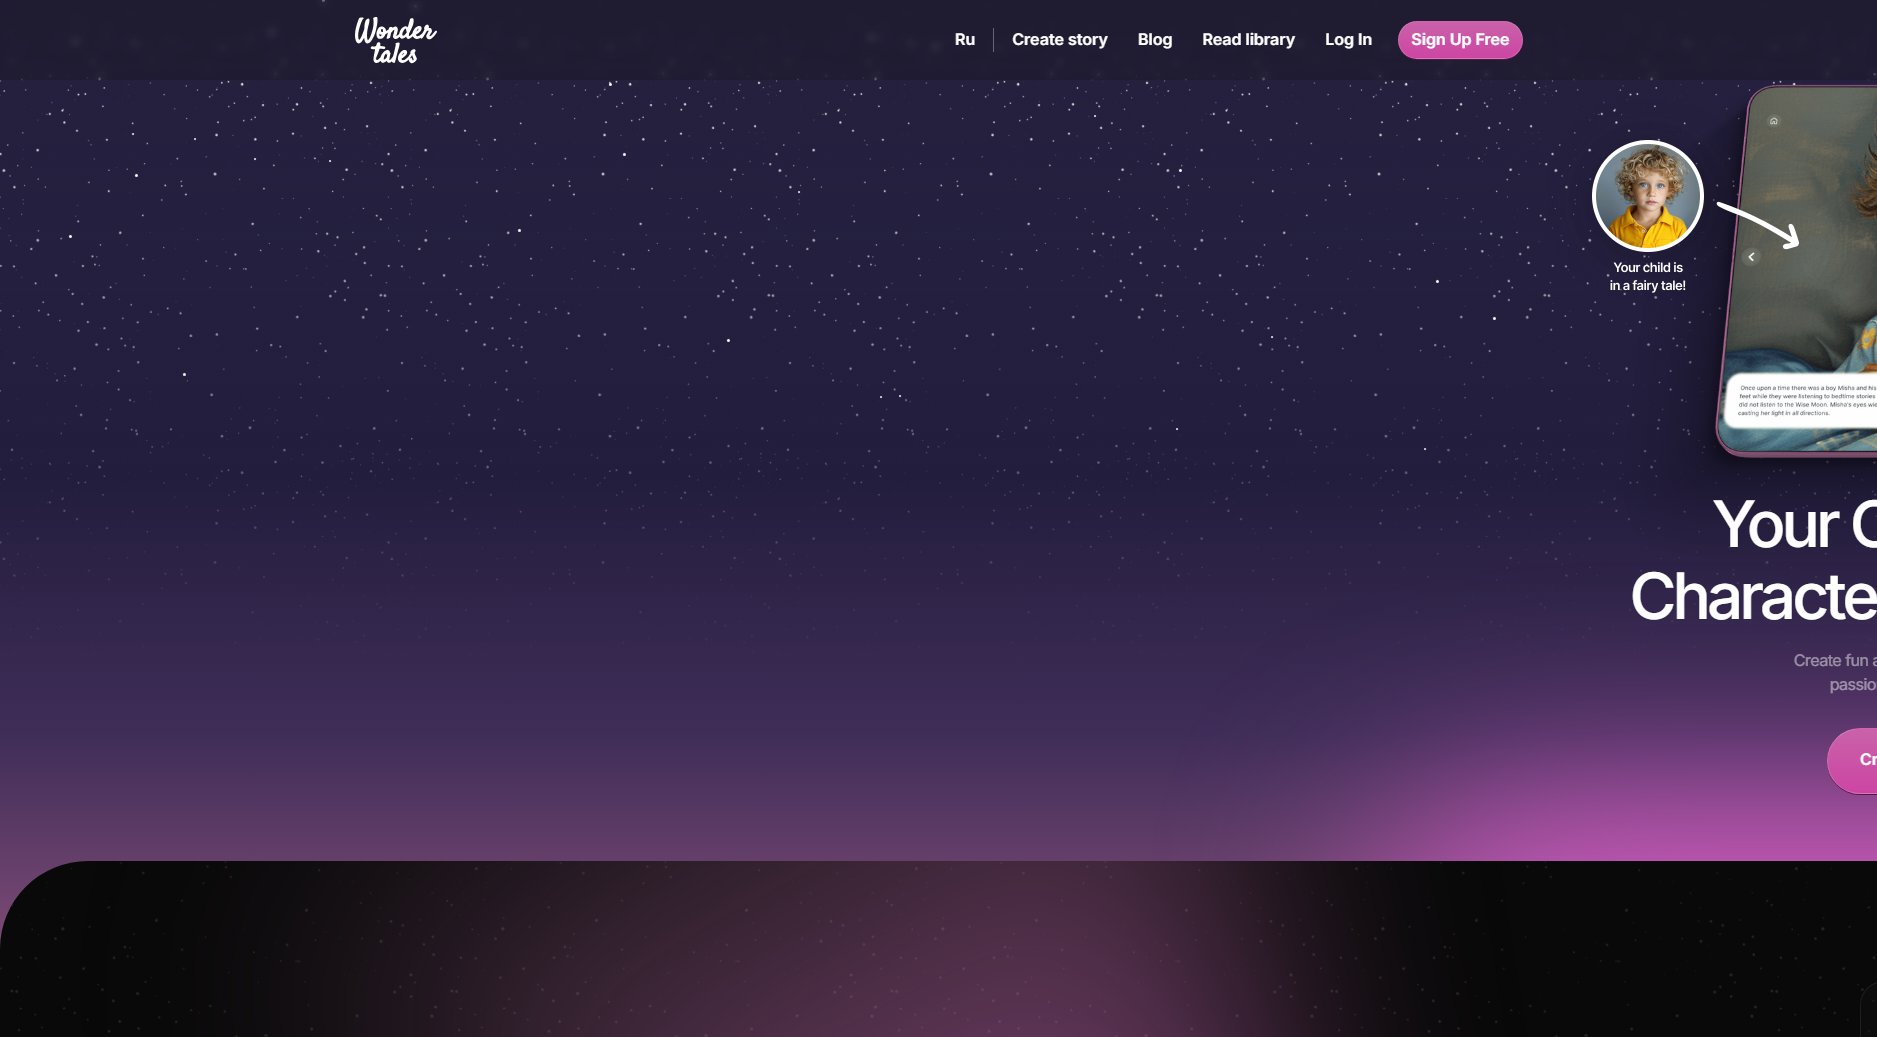Click the 'Characte' heading line
The height and width of the screenshot is (1037, 1877).
[1753, 597]
